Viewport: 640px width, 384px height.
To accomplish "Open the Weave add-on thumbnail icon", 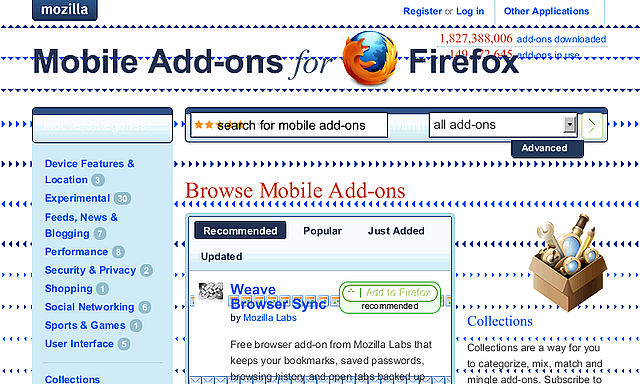I will tap(211, 291).
